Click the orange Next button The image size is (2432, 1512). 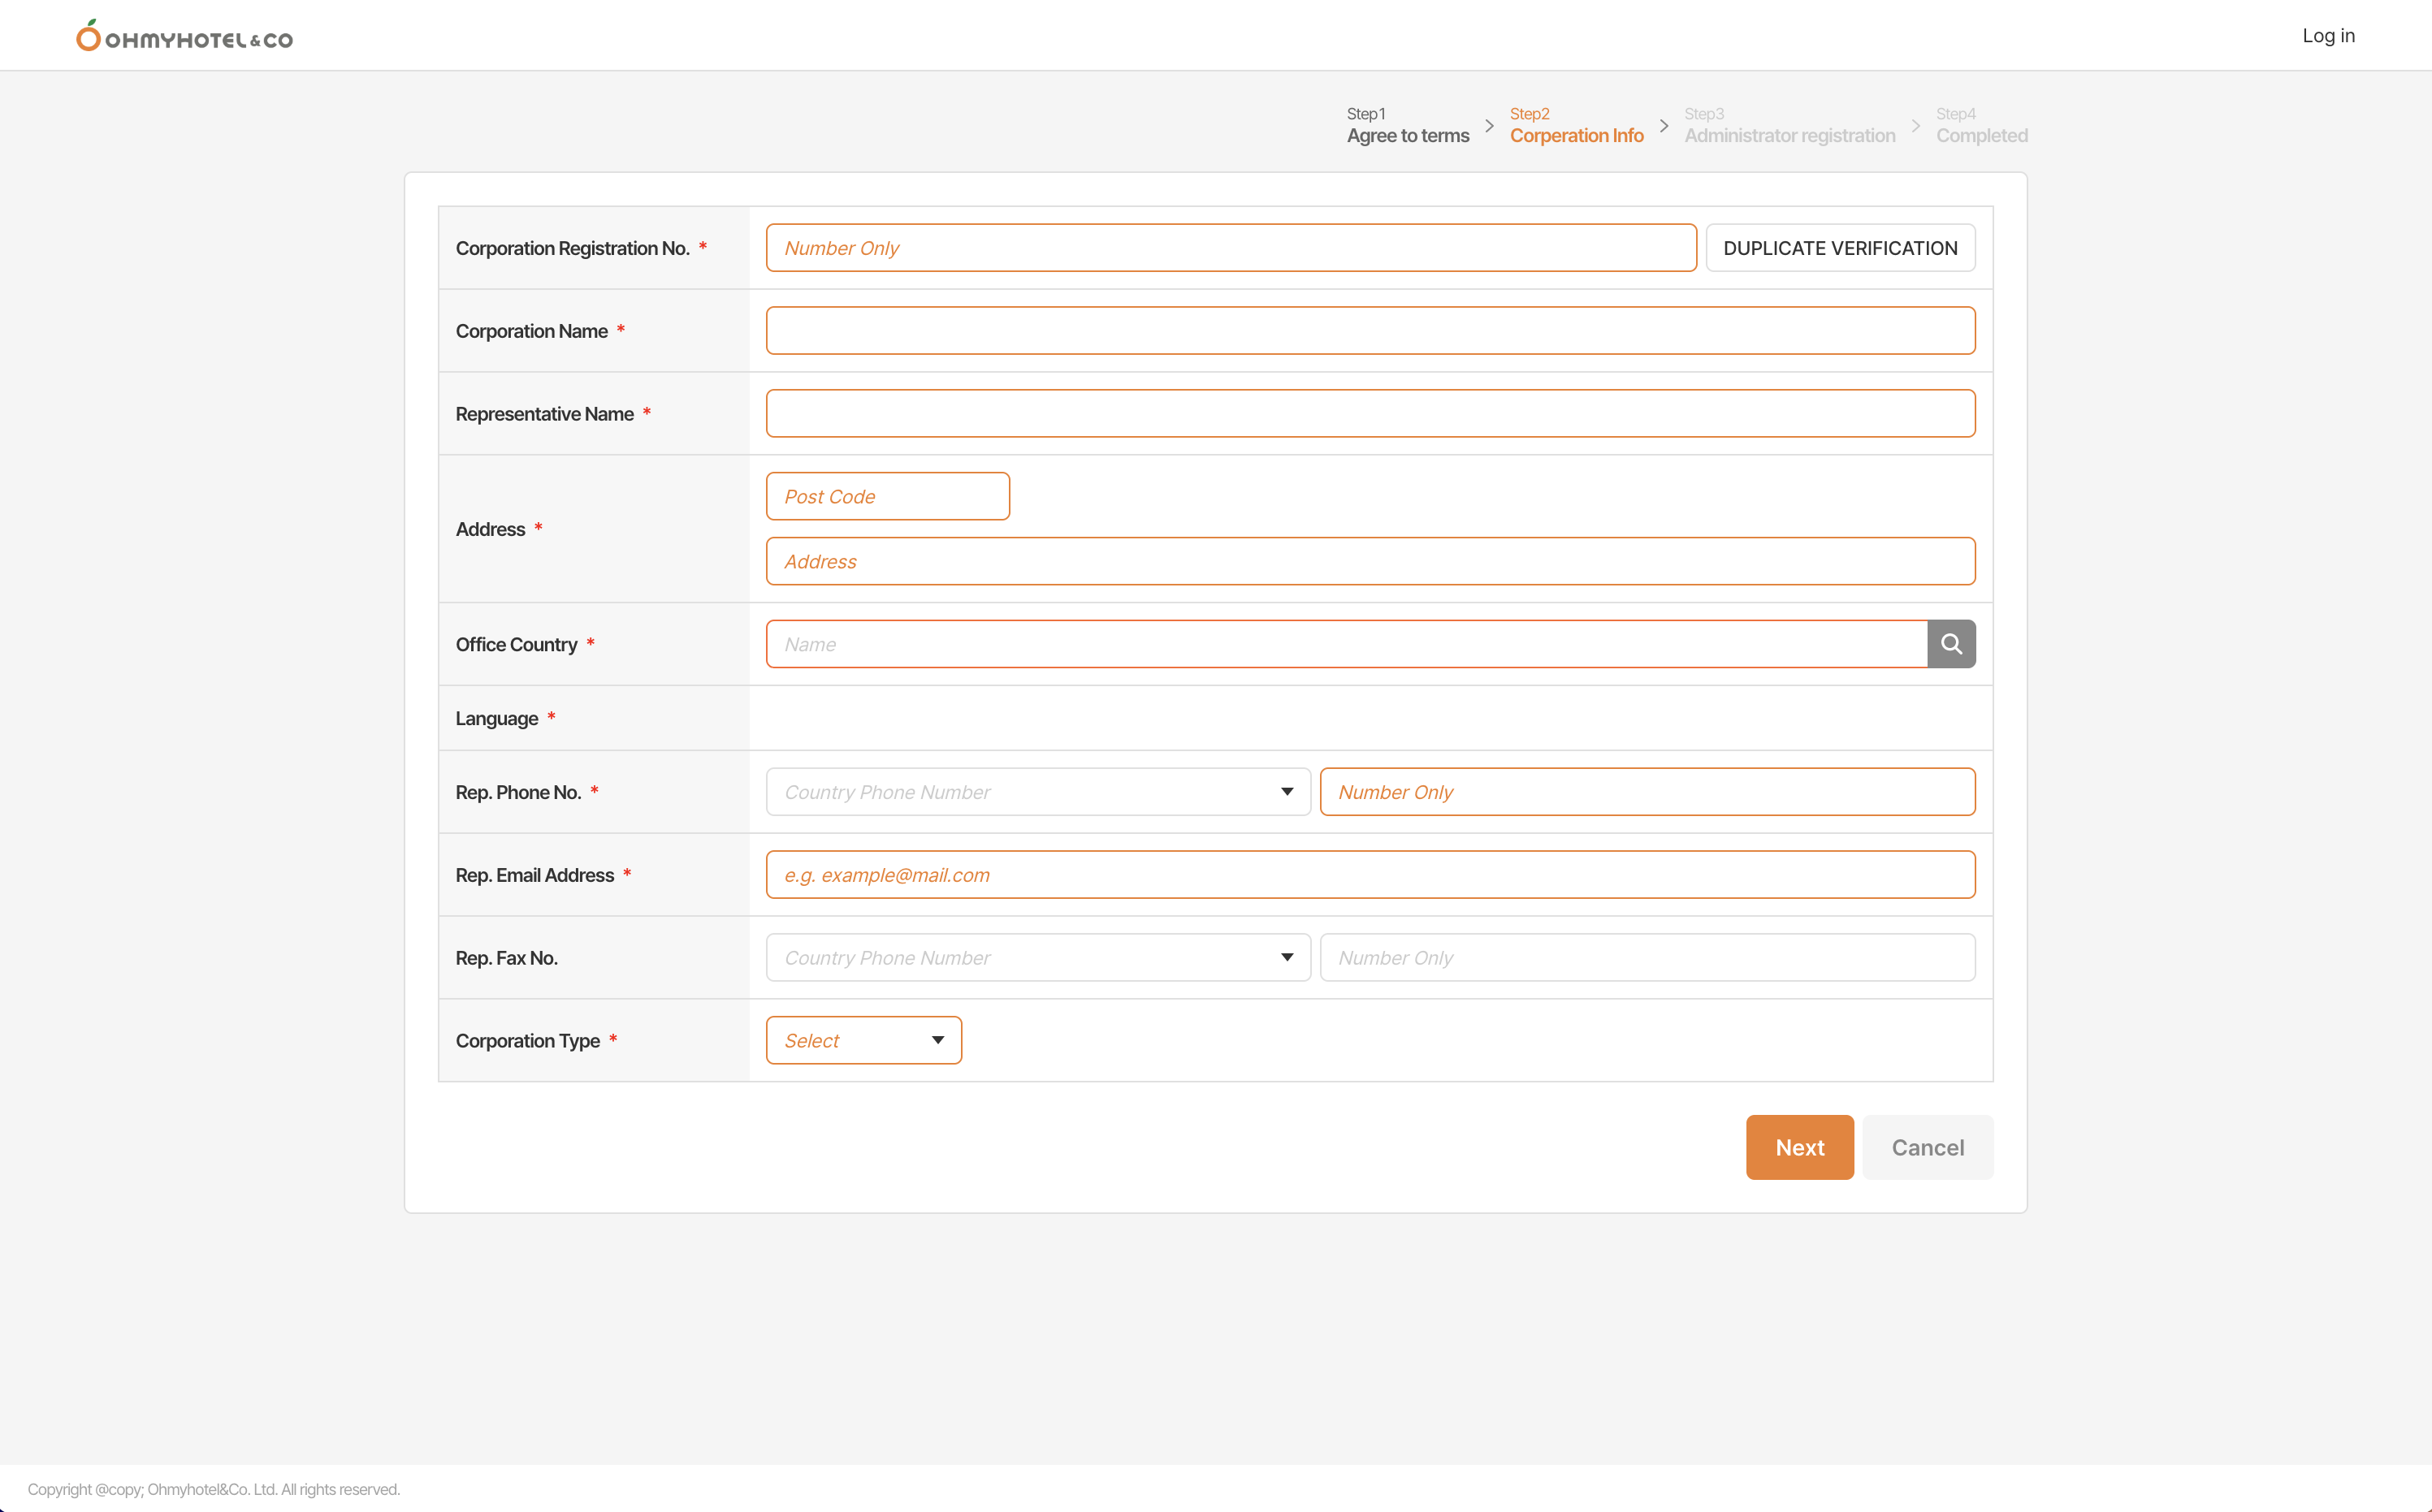click(1799, 1147)
